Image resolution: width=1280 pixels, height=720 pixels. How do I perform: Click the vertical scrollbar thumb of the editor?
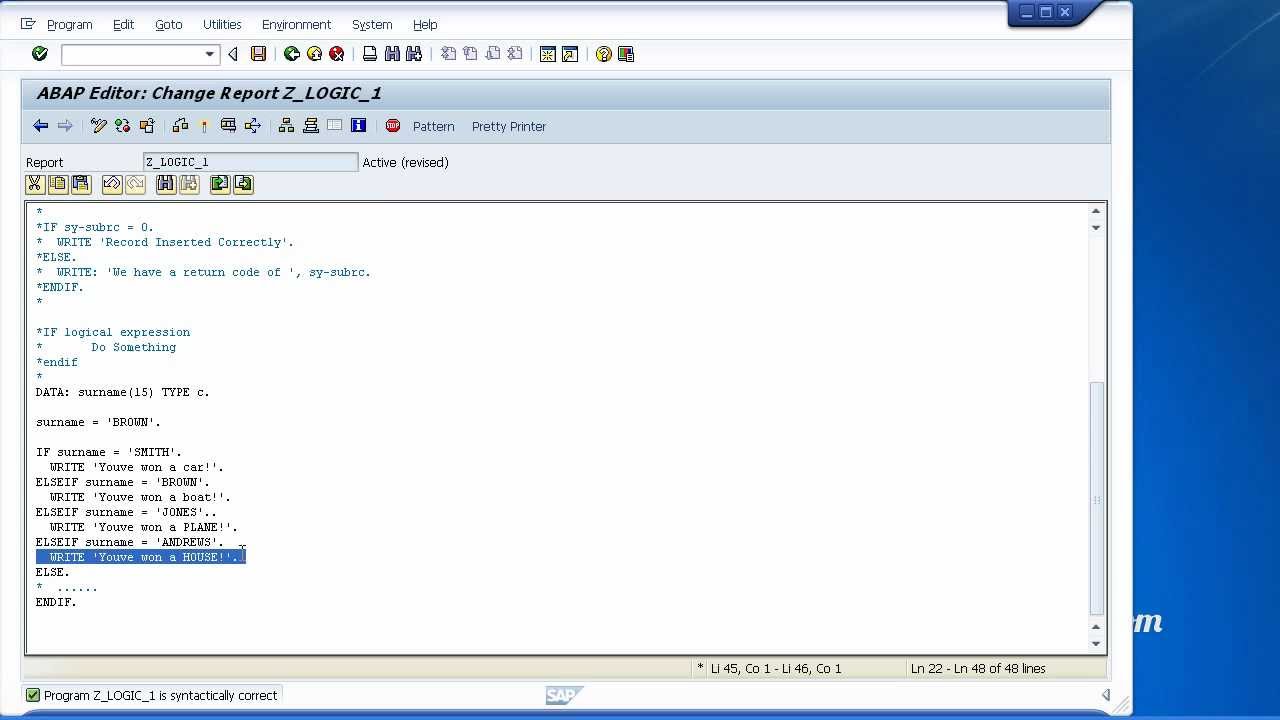tap(1096, 497)
